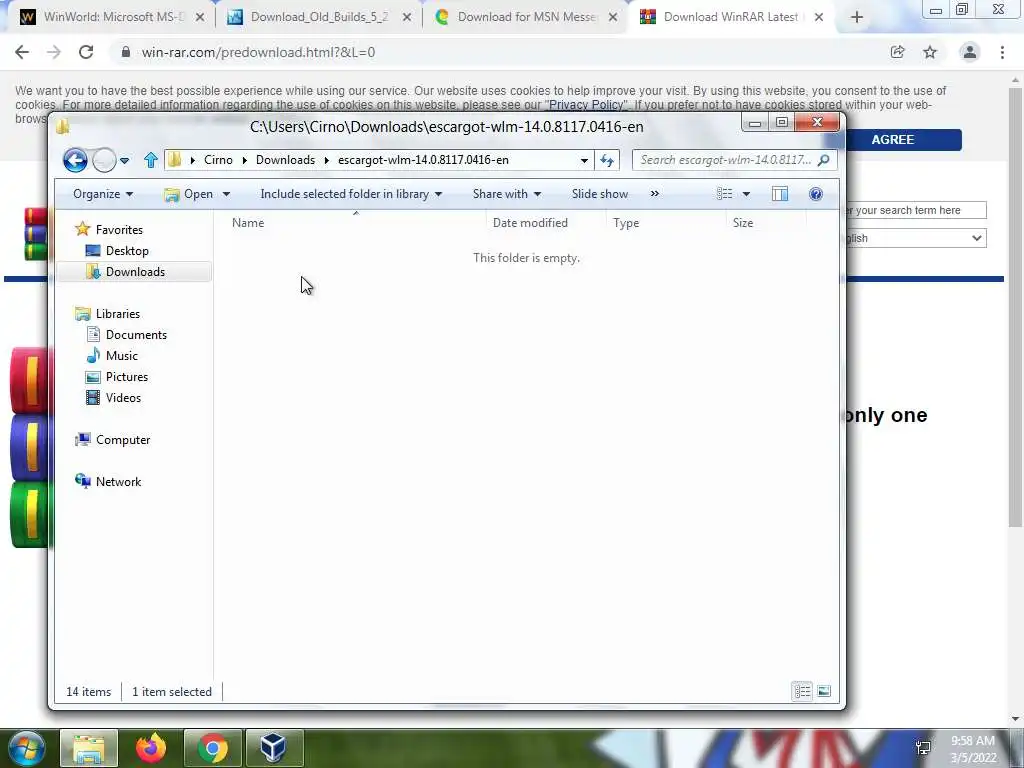
Task: Open Explorer Help
Action: (816, 194)
